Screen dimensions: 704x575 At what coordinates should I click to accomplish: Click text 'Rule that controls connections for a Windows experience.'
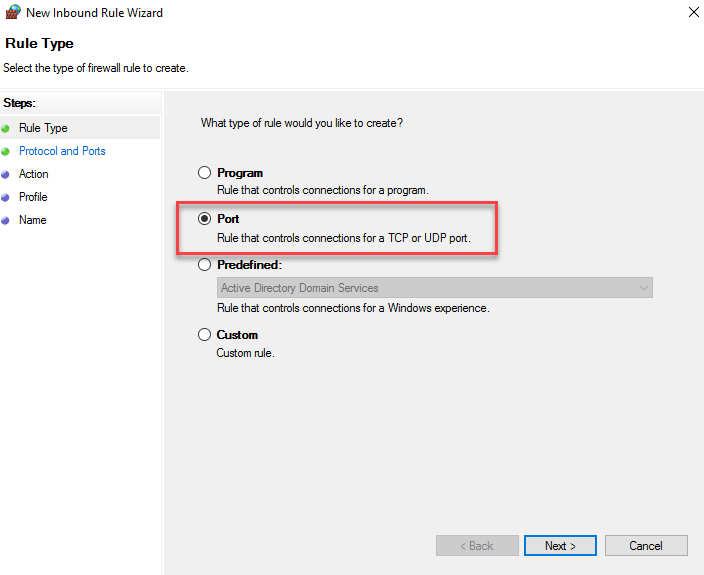(353, 308)
